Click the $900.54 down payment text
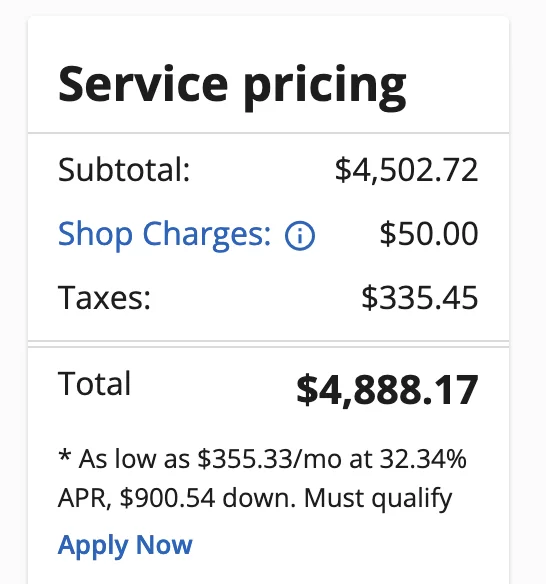Screen dimensions: 546x584 click(167, 498)
